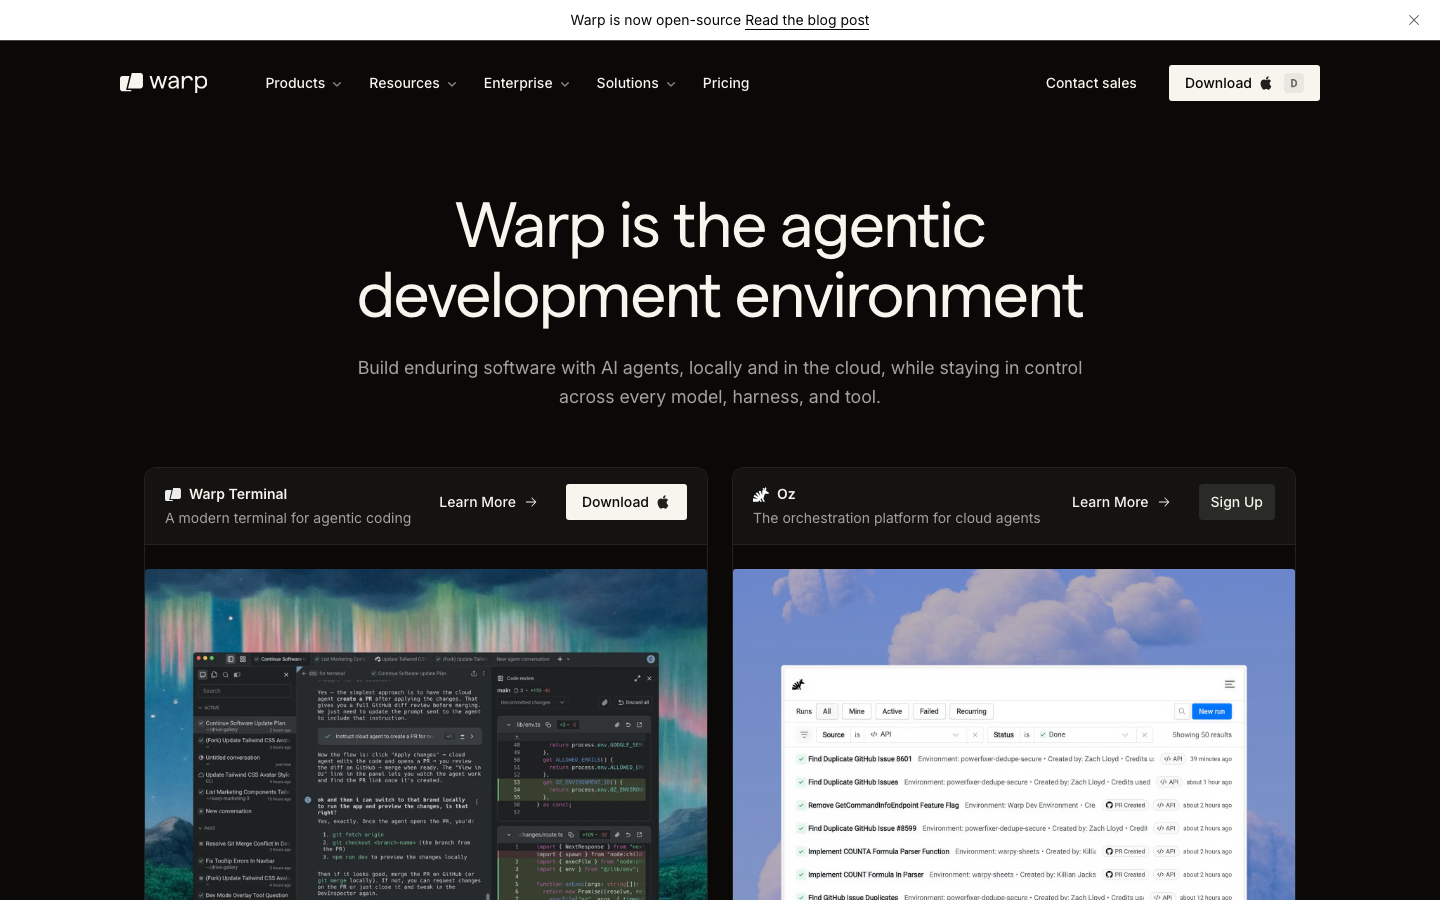Switch to the List Marketing terminal tab
Screen dimensions: 1440x900
coord(342,659)
